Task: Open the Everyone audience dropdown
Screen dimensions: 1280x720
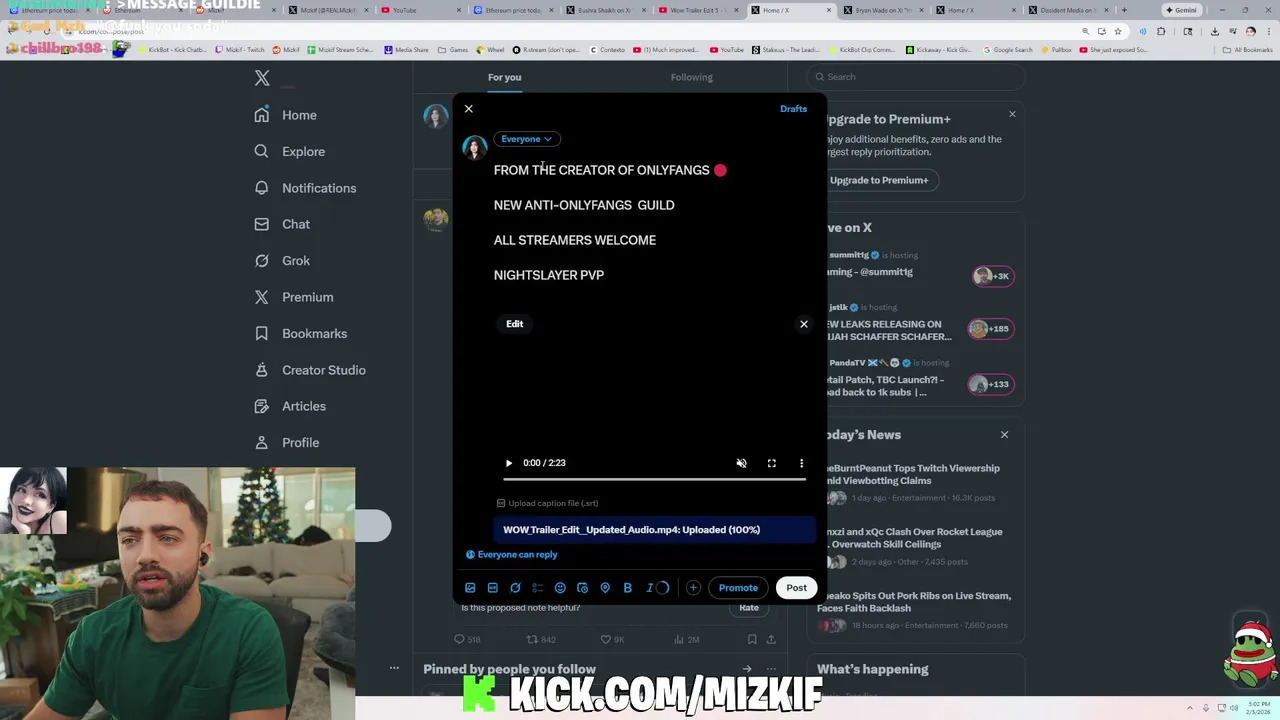Action: 526,139
